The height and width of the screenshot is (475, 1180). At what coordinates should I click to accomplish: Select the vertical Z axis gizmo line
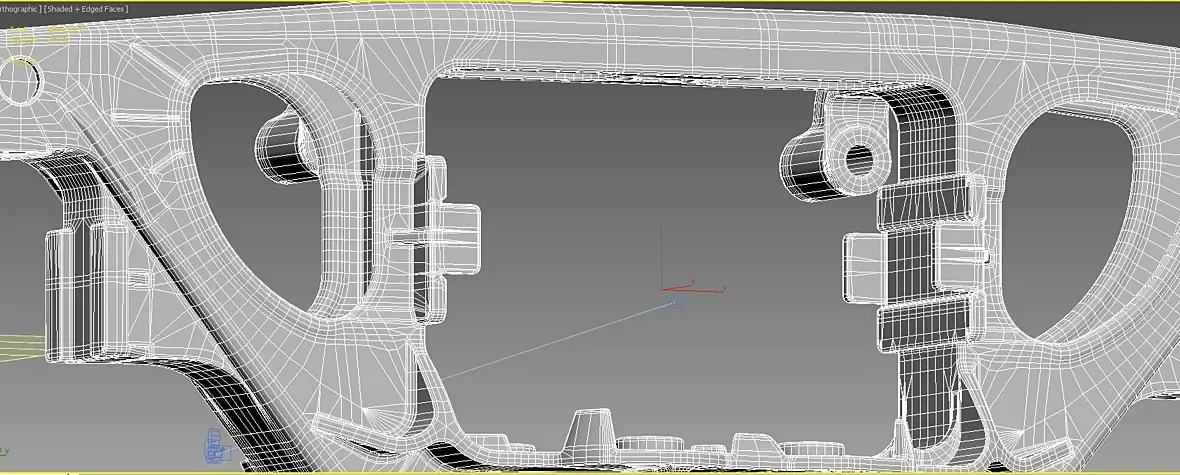(x=661, y=254)
